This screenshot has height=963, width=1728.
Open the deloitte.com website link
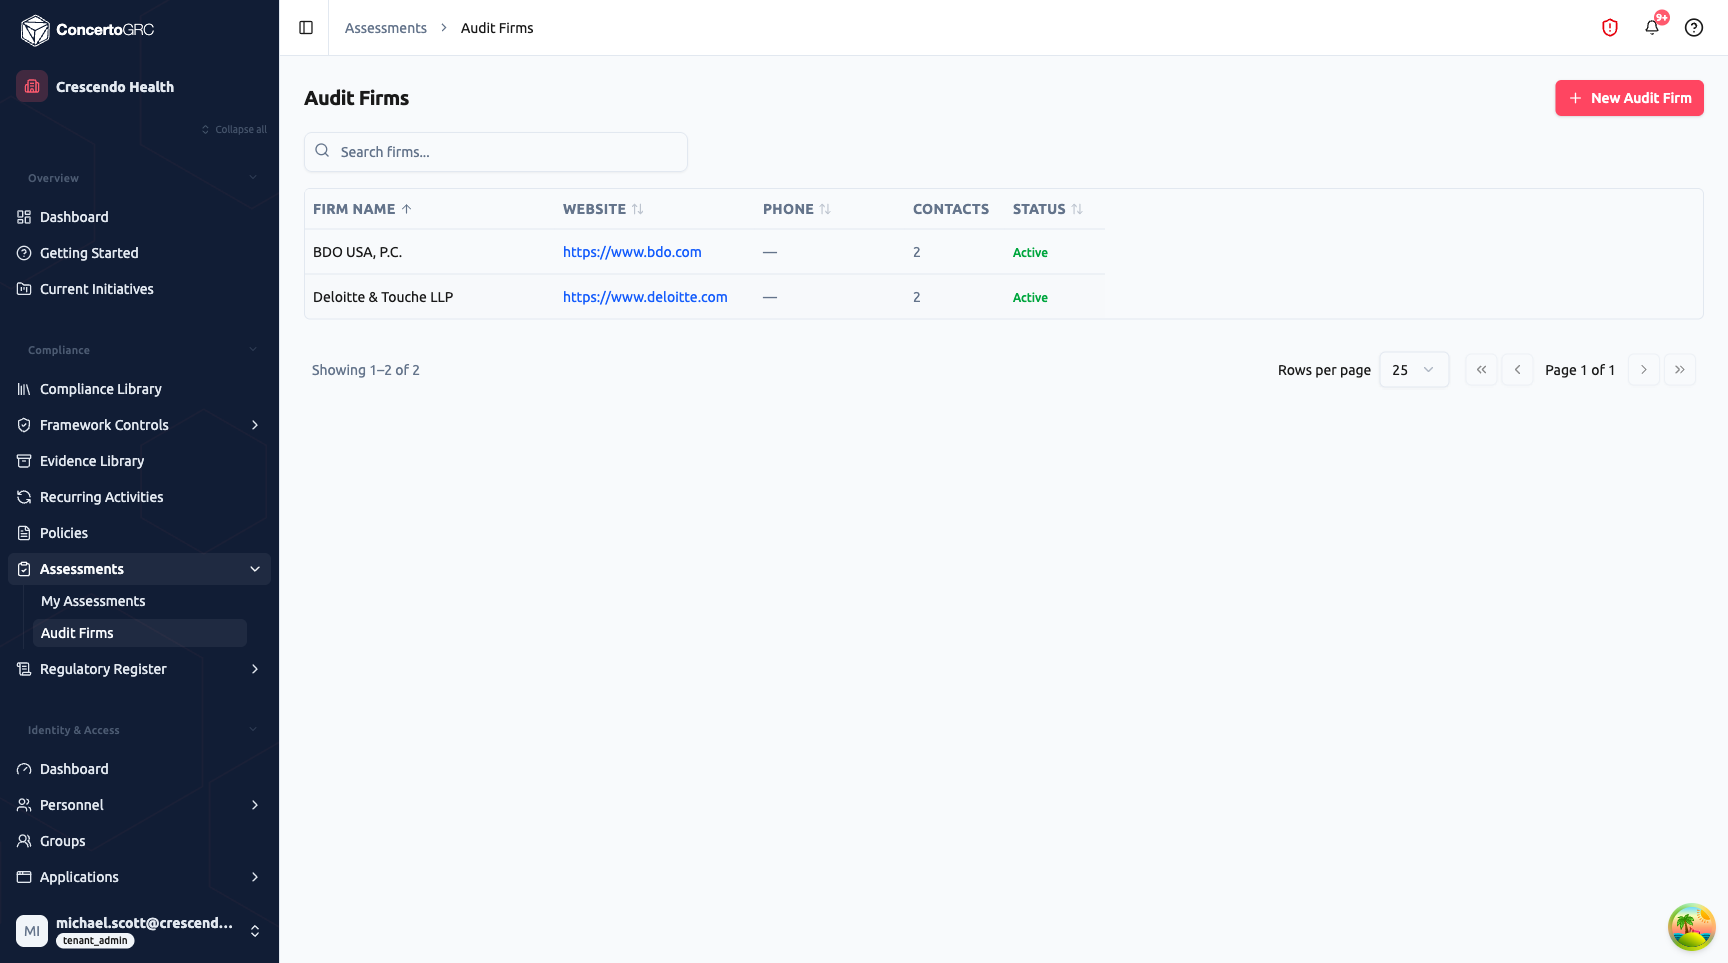click(645, 297)
